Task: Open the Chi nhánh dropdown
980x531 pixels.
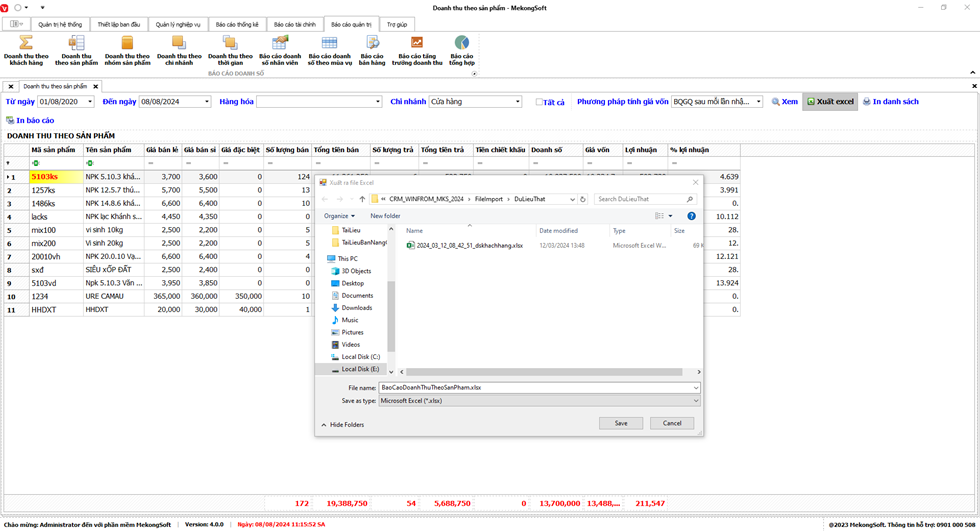Action: (x=517, y=102)
